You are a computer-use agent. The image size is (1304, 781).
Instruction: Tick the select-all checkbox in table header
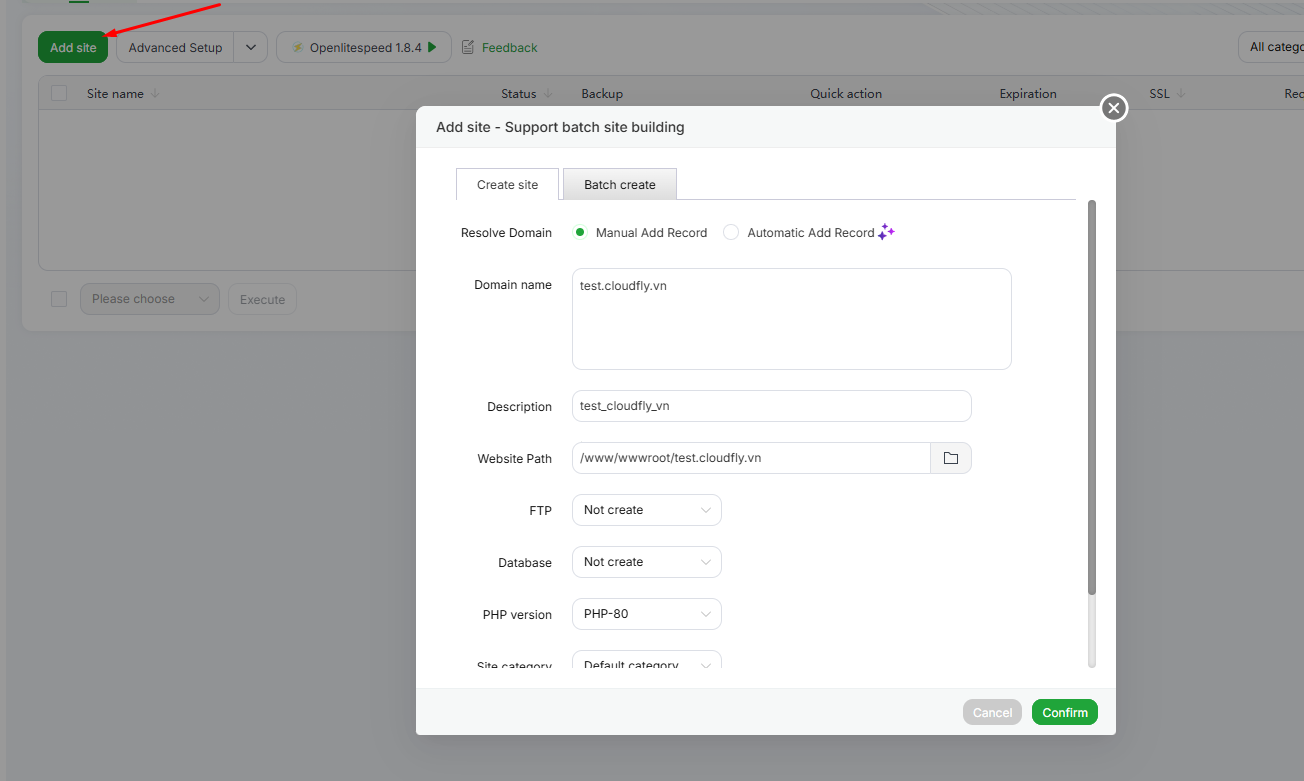pos(59,93)
